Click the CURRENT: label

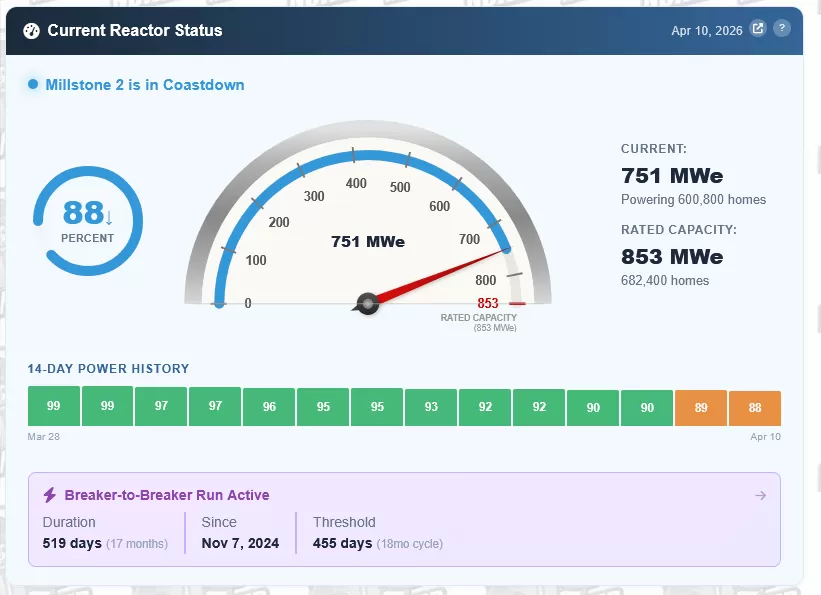point(654,149)
